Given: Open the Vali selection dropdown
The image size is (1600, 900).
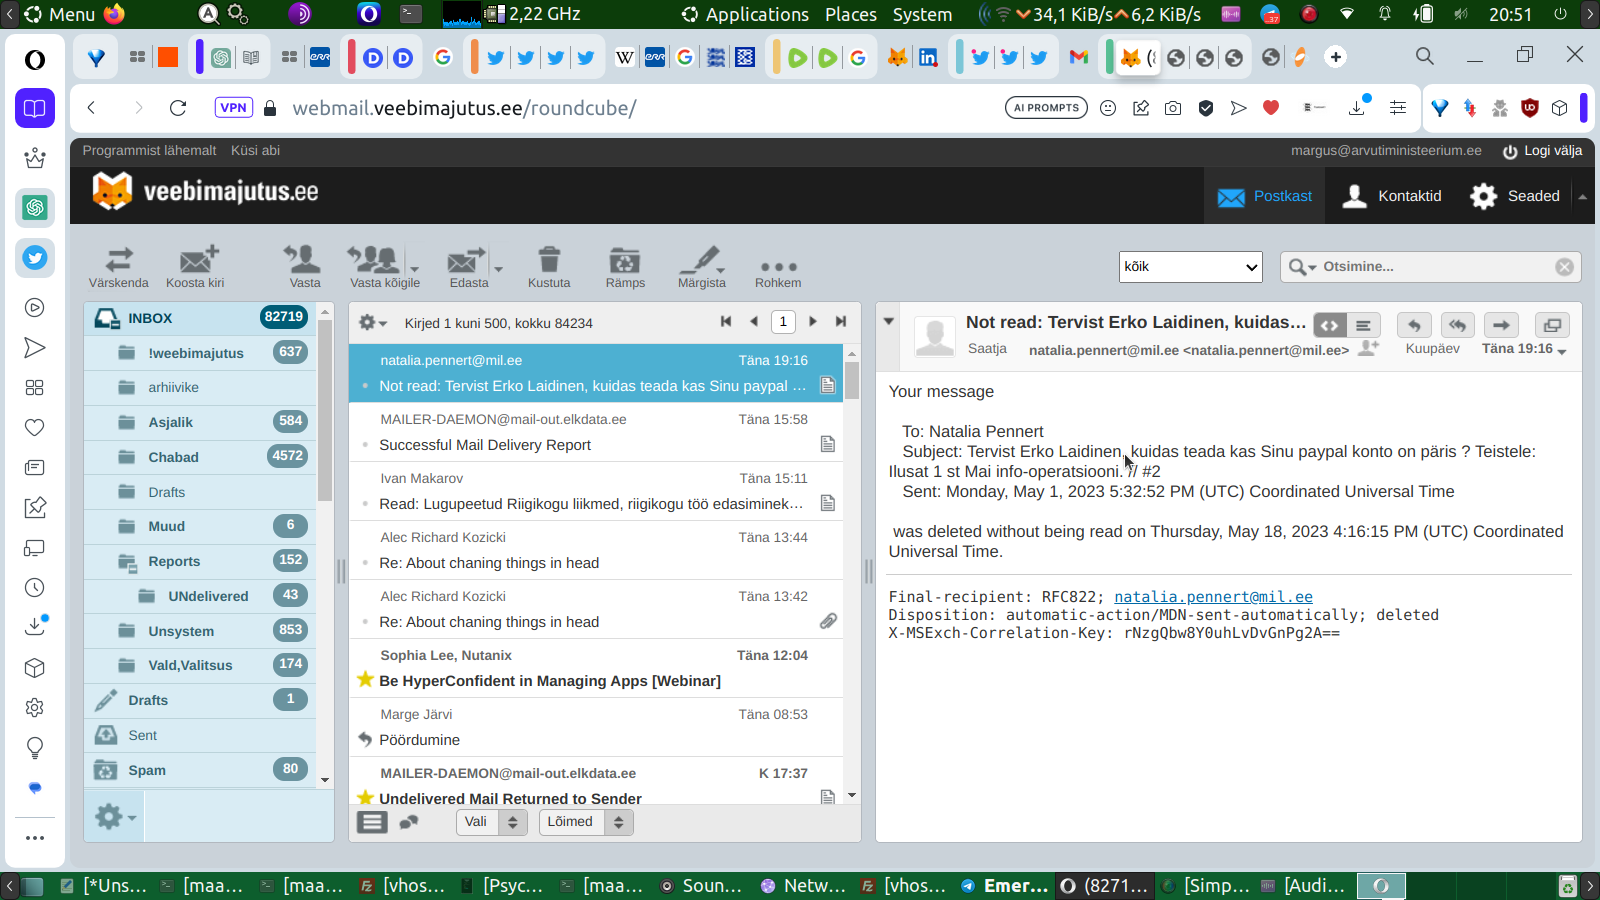Looking at the screenshot, I should pyautogui.click(x=491, y=822).
